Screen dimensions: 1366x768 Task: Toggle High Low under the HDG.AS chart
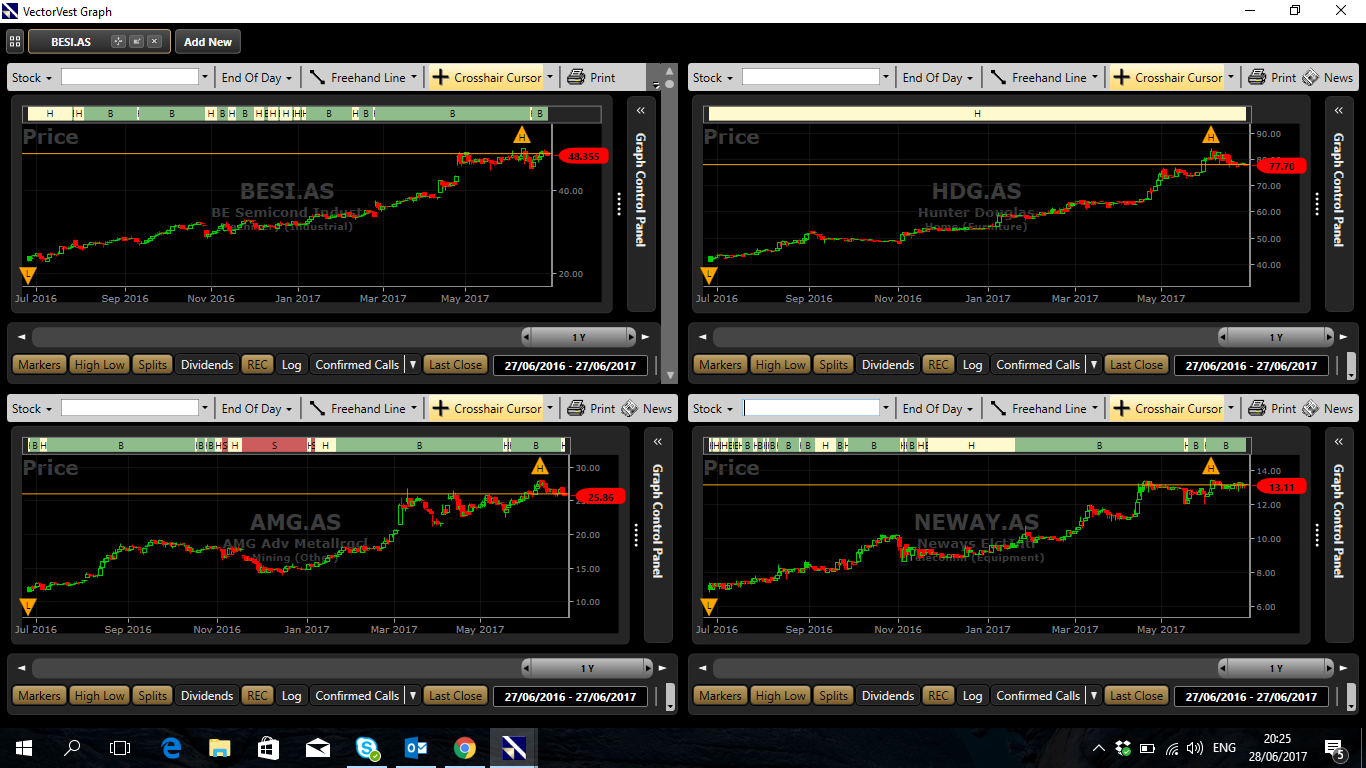[781, 365]
